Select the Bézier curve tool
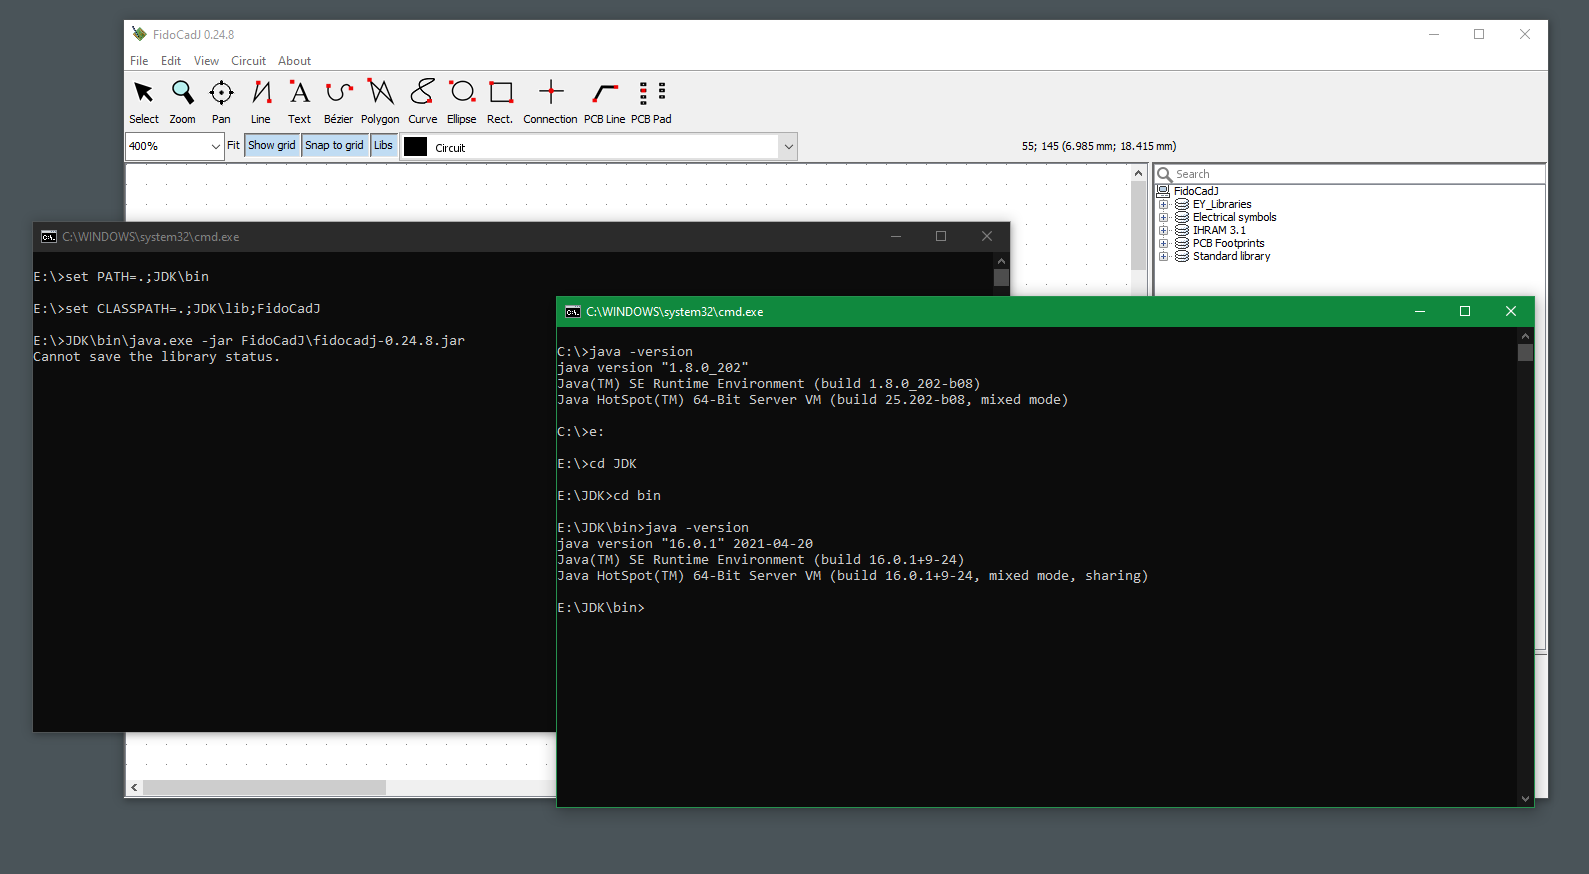This screenshot has width=1589, height=874. tap(338, 101)
